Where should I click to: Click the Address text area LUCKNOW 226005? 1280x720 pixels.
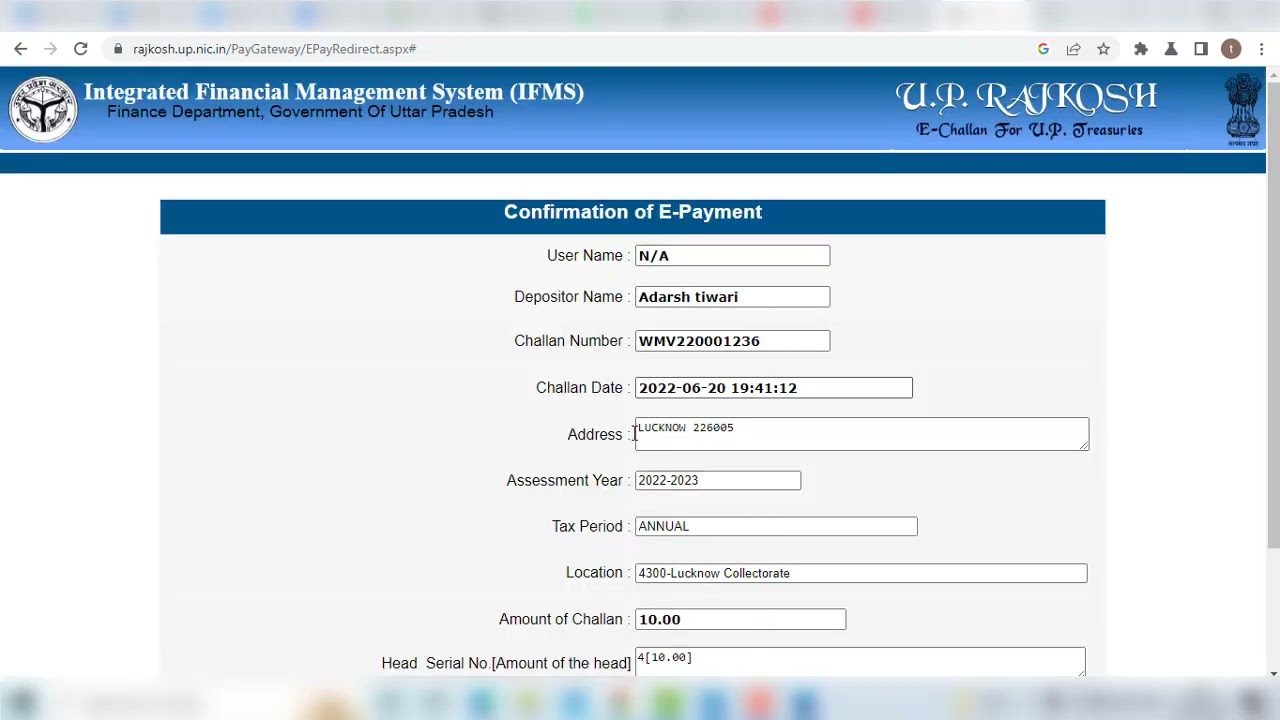tap(862, 434)
